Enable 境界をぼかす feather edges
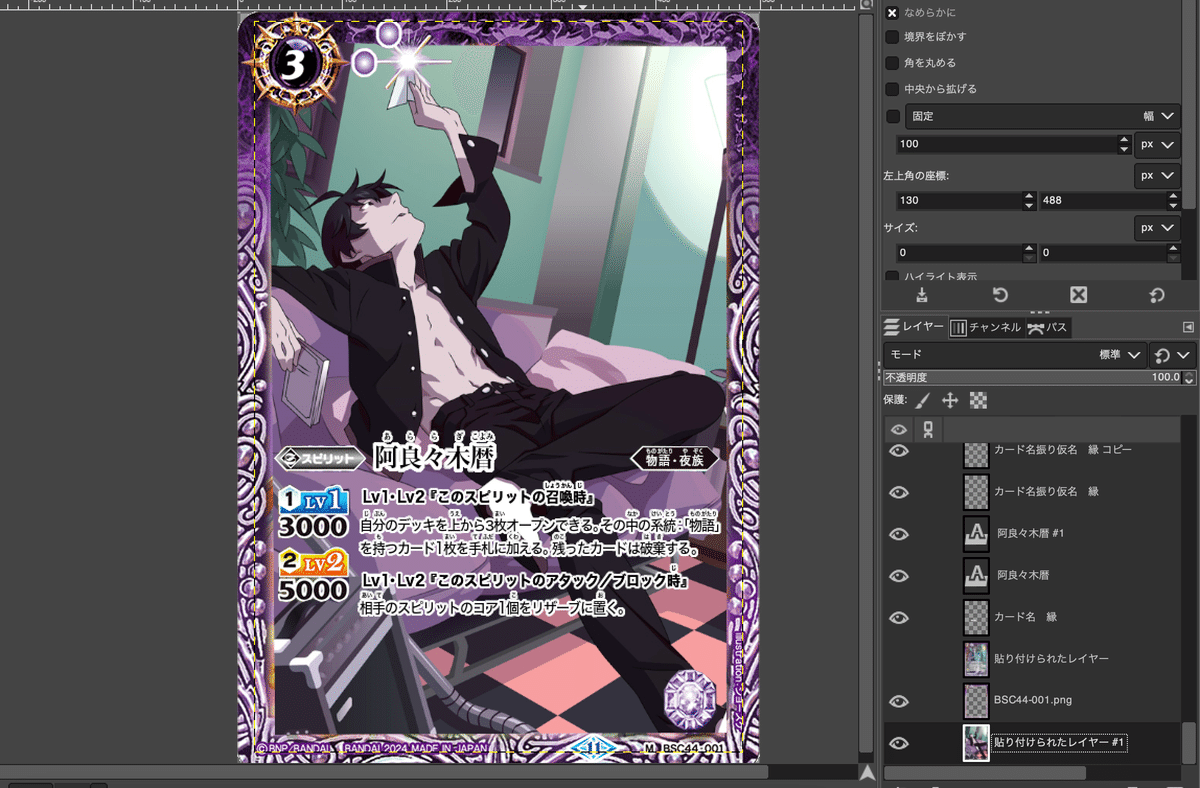 (x=892, y=37)
